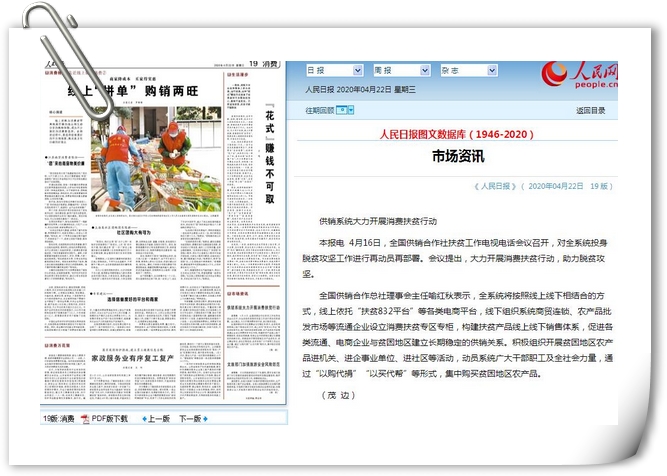Click the 19 消费 header on the page image
Viewport: 667px width, 476px height.
[263, 64]
